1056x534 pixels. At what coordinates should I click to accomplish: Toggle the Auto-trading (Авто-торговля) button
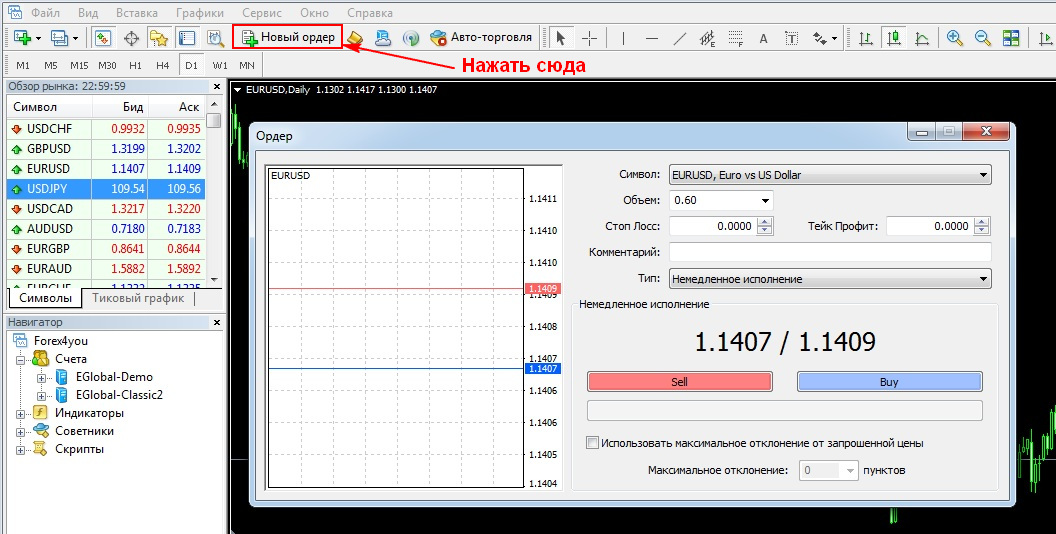[481, 38]
